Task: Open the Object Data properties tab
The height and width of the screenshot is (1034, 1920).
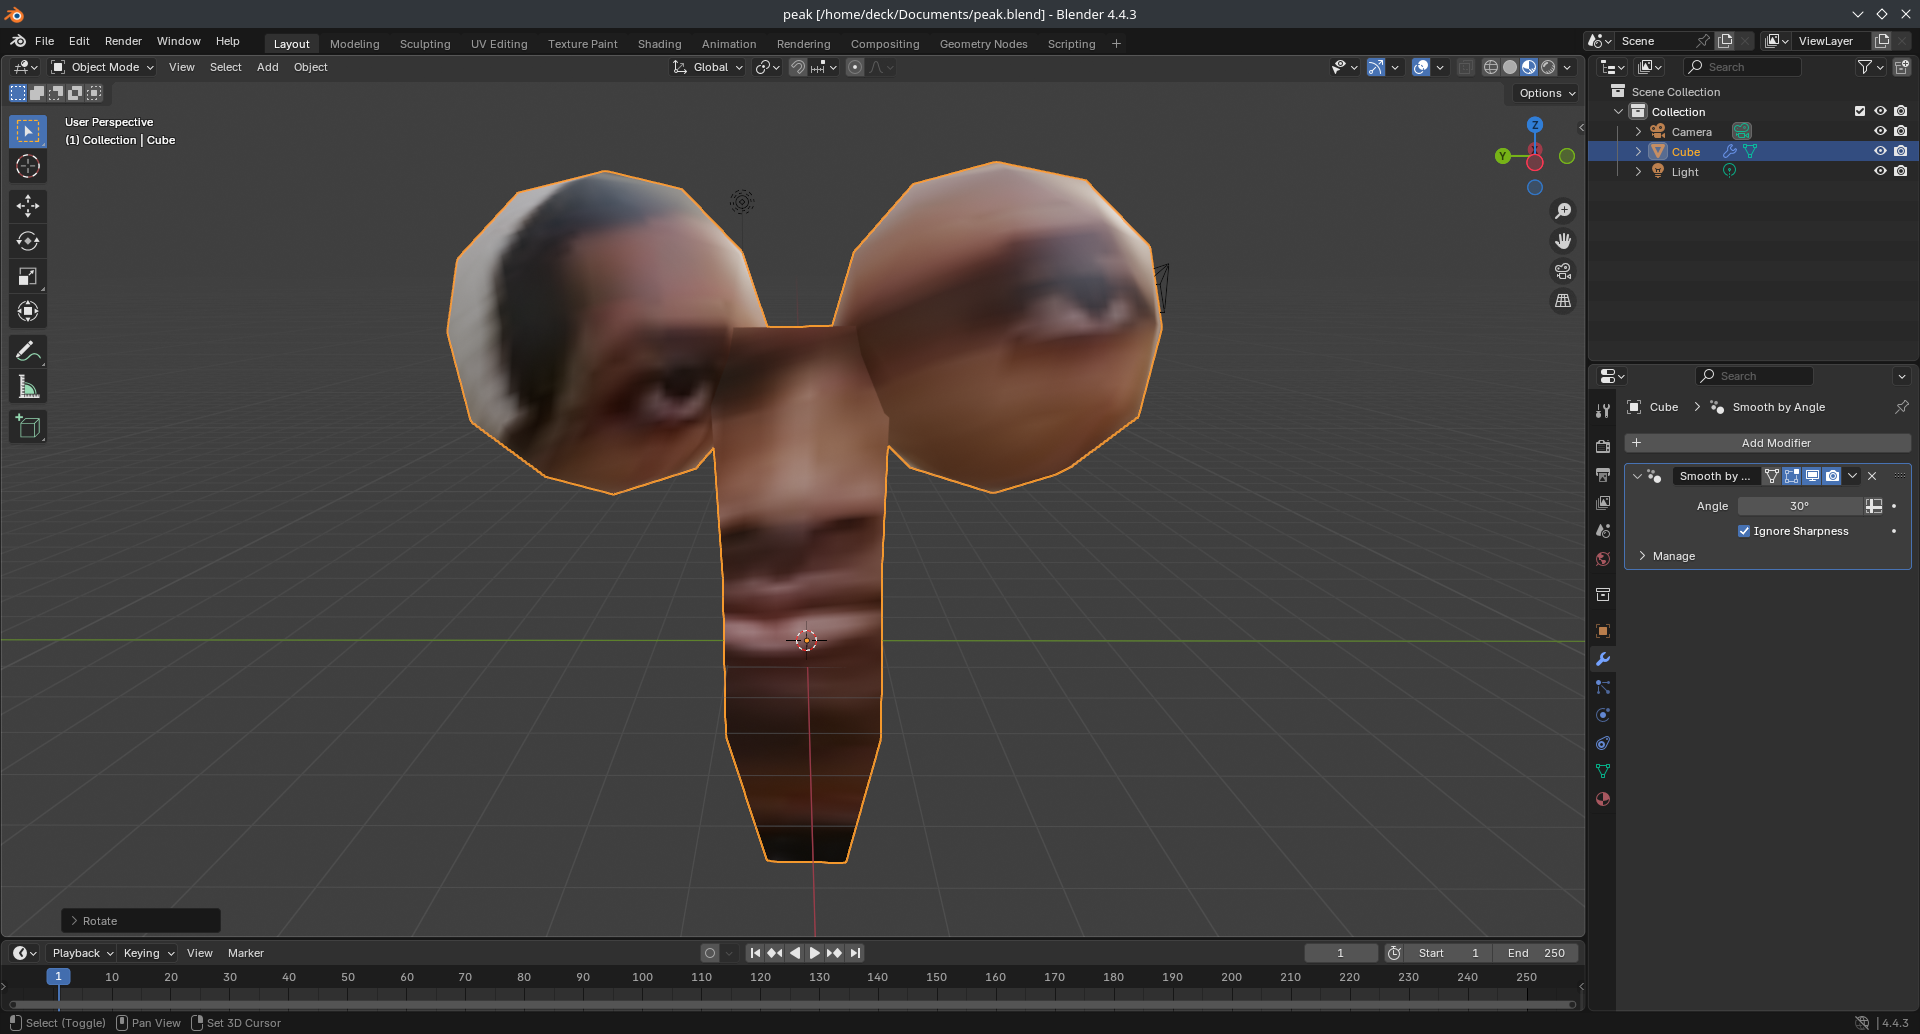Action: coord(1603,771)
